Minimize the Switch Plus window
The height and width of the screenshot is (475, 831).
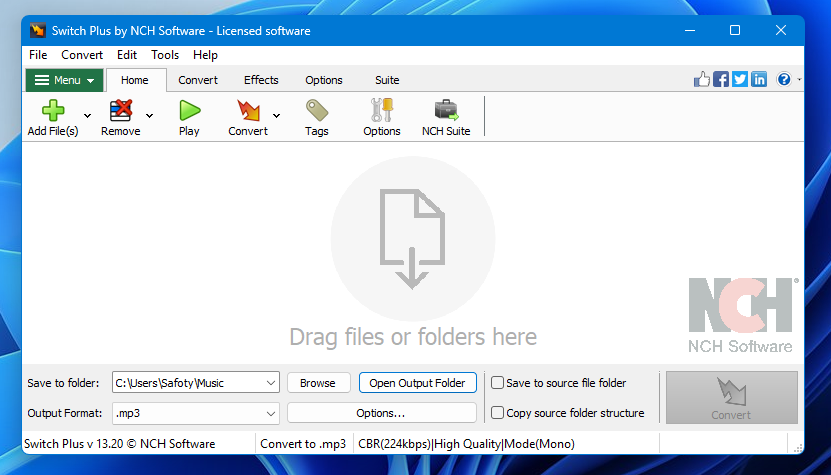pyautogui.click(x=689, y=30)
